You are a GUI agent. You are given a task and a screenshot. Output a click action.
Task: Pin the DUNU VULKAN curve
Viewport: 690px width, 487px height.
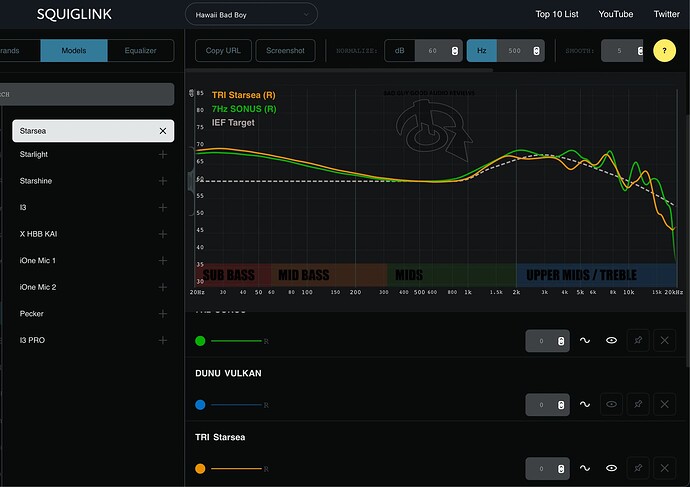point(638,404)
